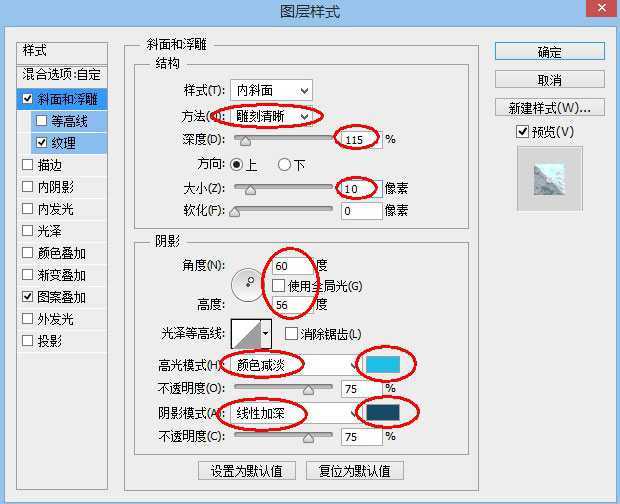Click the 新建样式(W)... button

click(x=550, y=108)
